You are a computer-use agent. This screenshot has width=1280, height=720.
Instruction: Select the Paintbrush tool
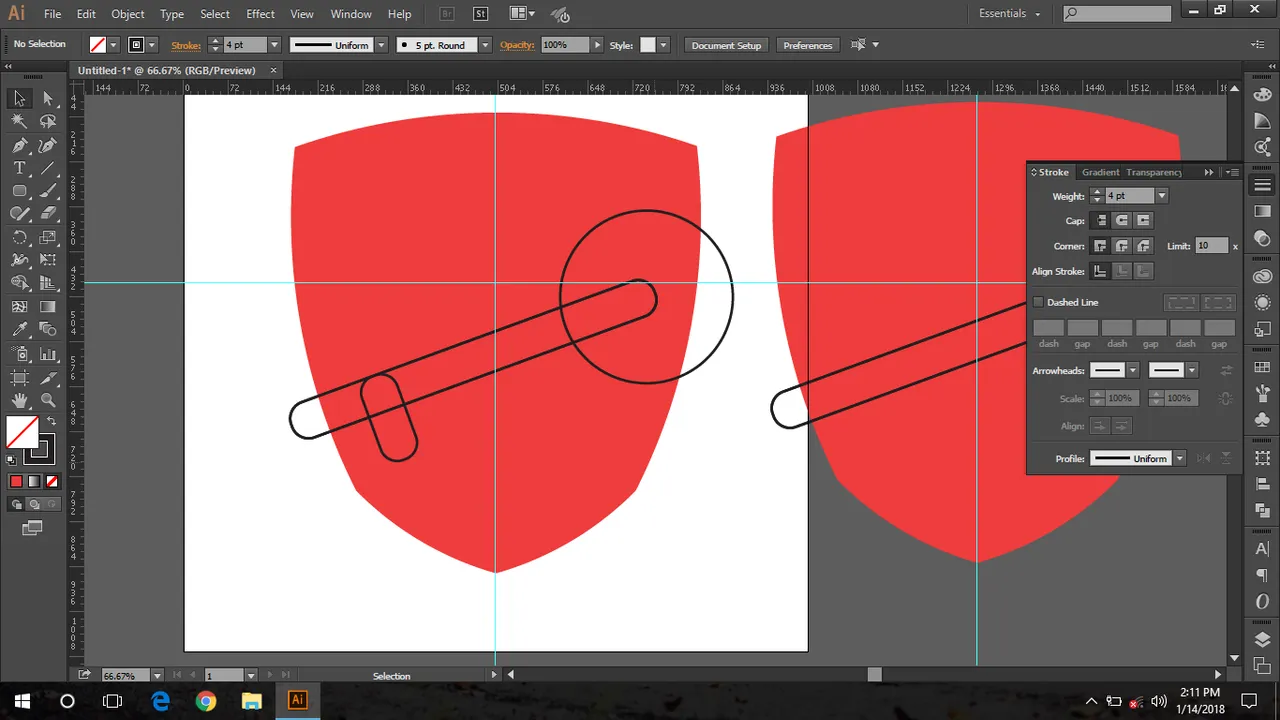tap(48, 191)
